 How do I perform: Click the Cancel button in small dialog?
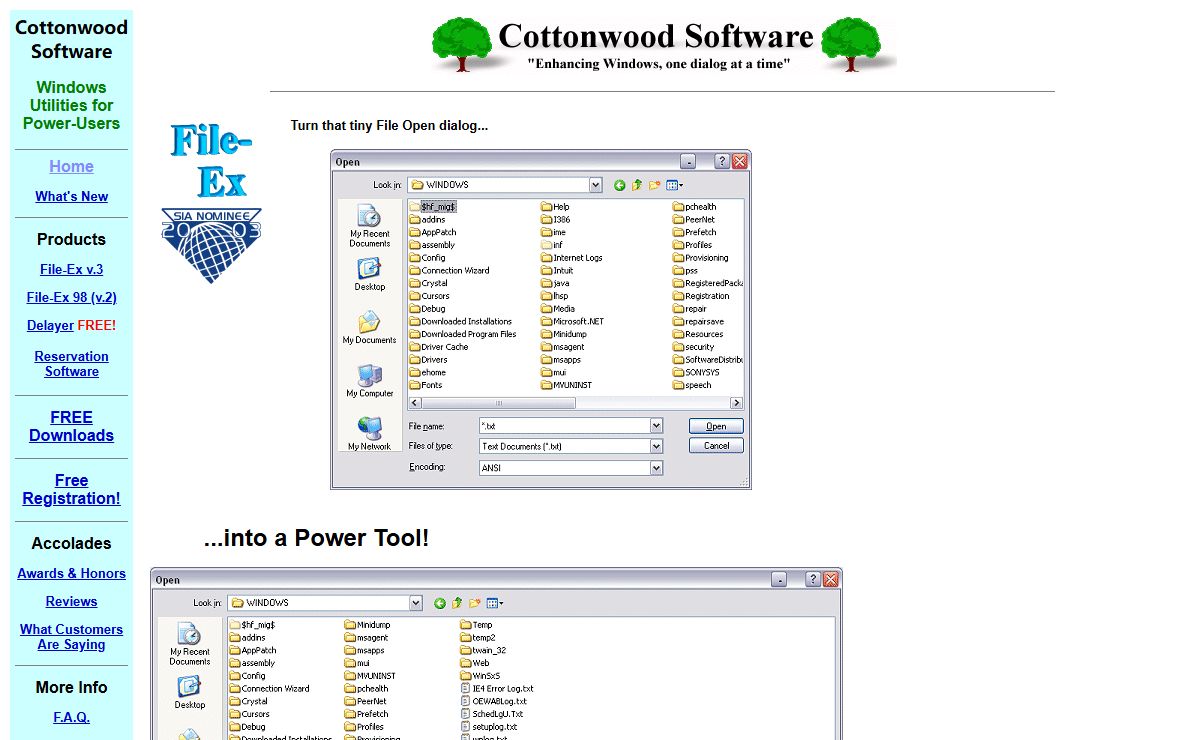pos(716,446)
